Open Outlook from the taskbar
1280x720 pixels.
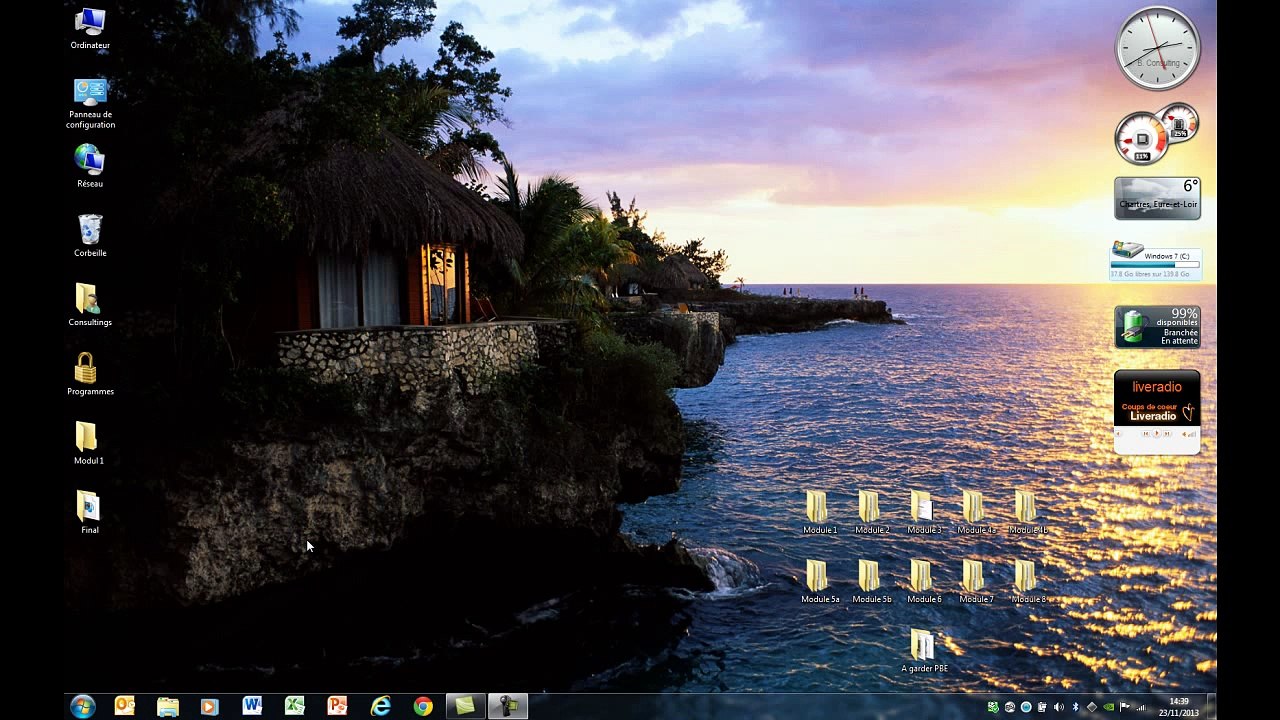[124, 706]
